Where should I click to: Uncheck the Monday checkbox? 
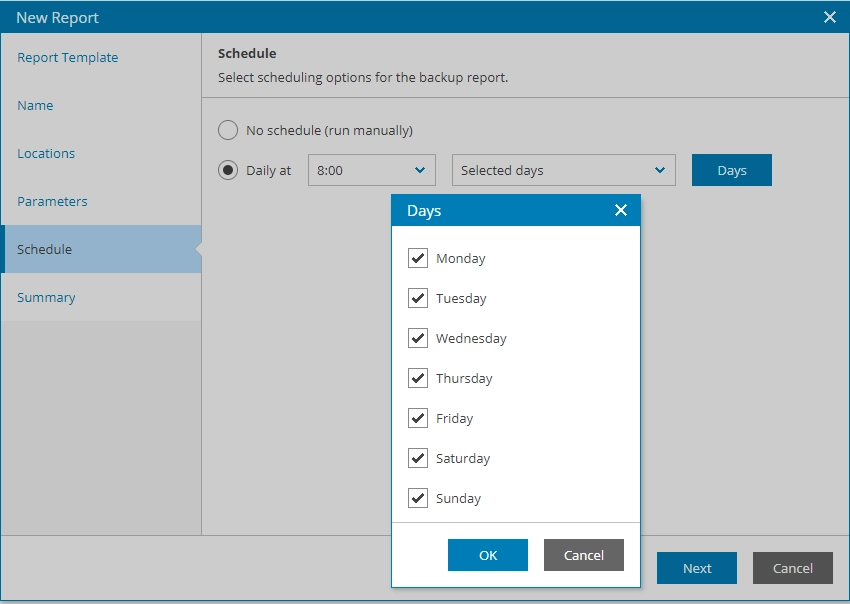(418, 258)
